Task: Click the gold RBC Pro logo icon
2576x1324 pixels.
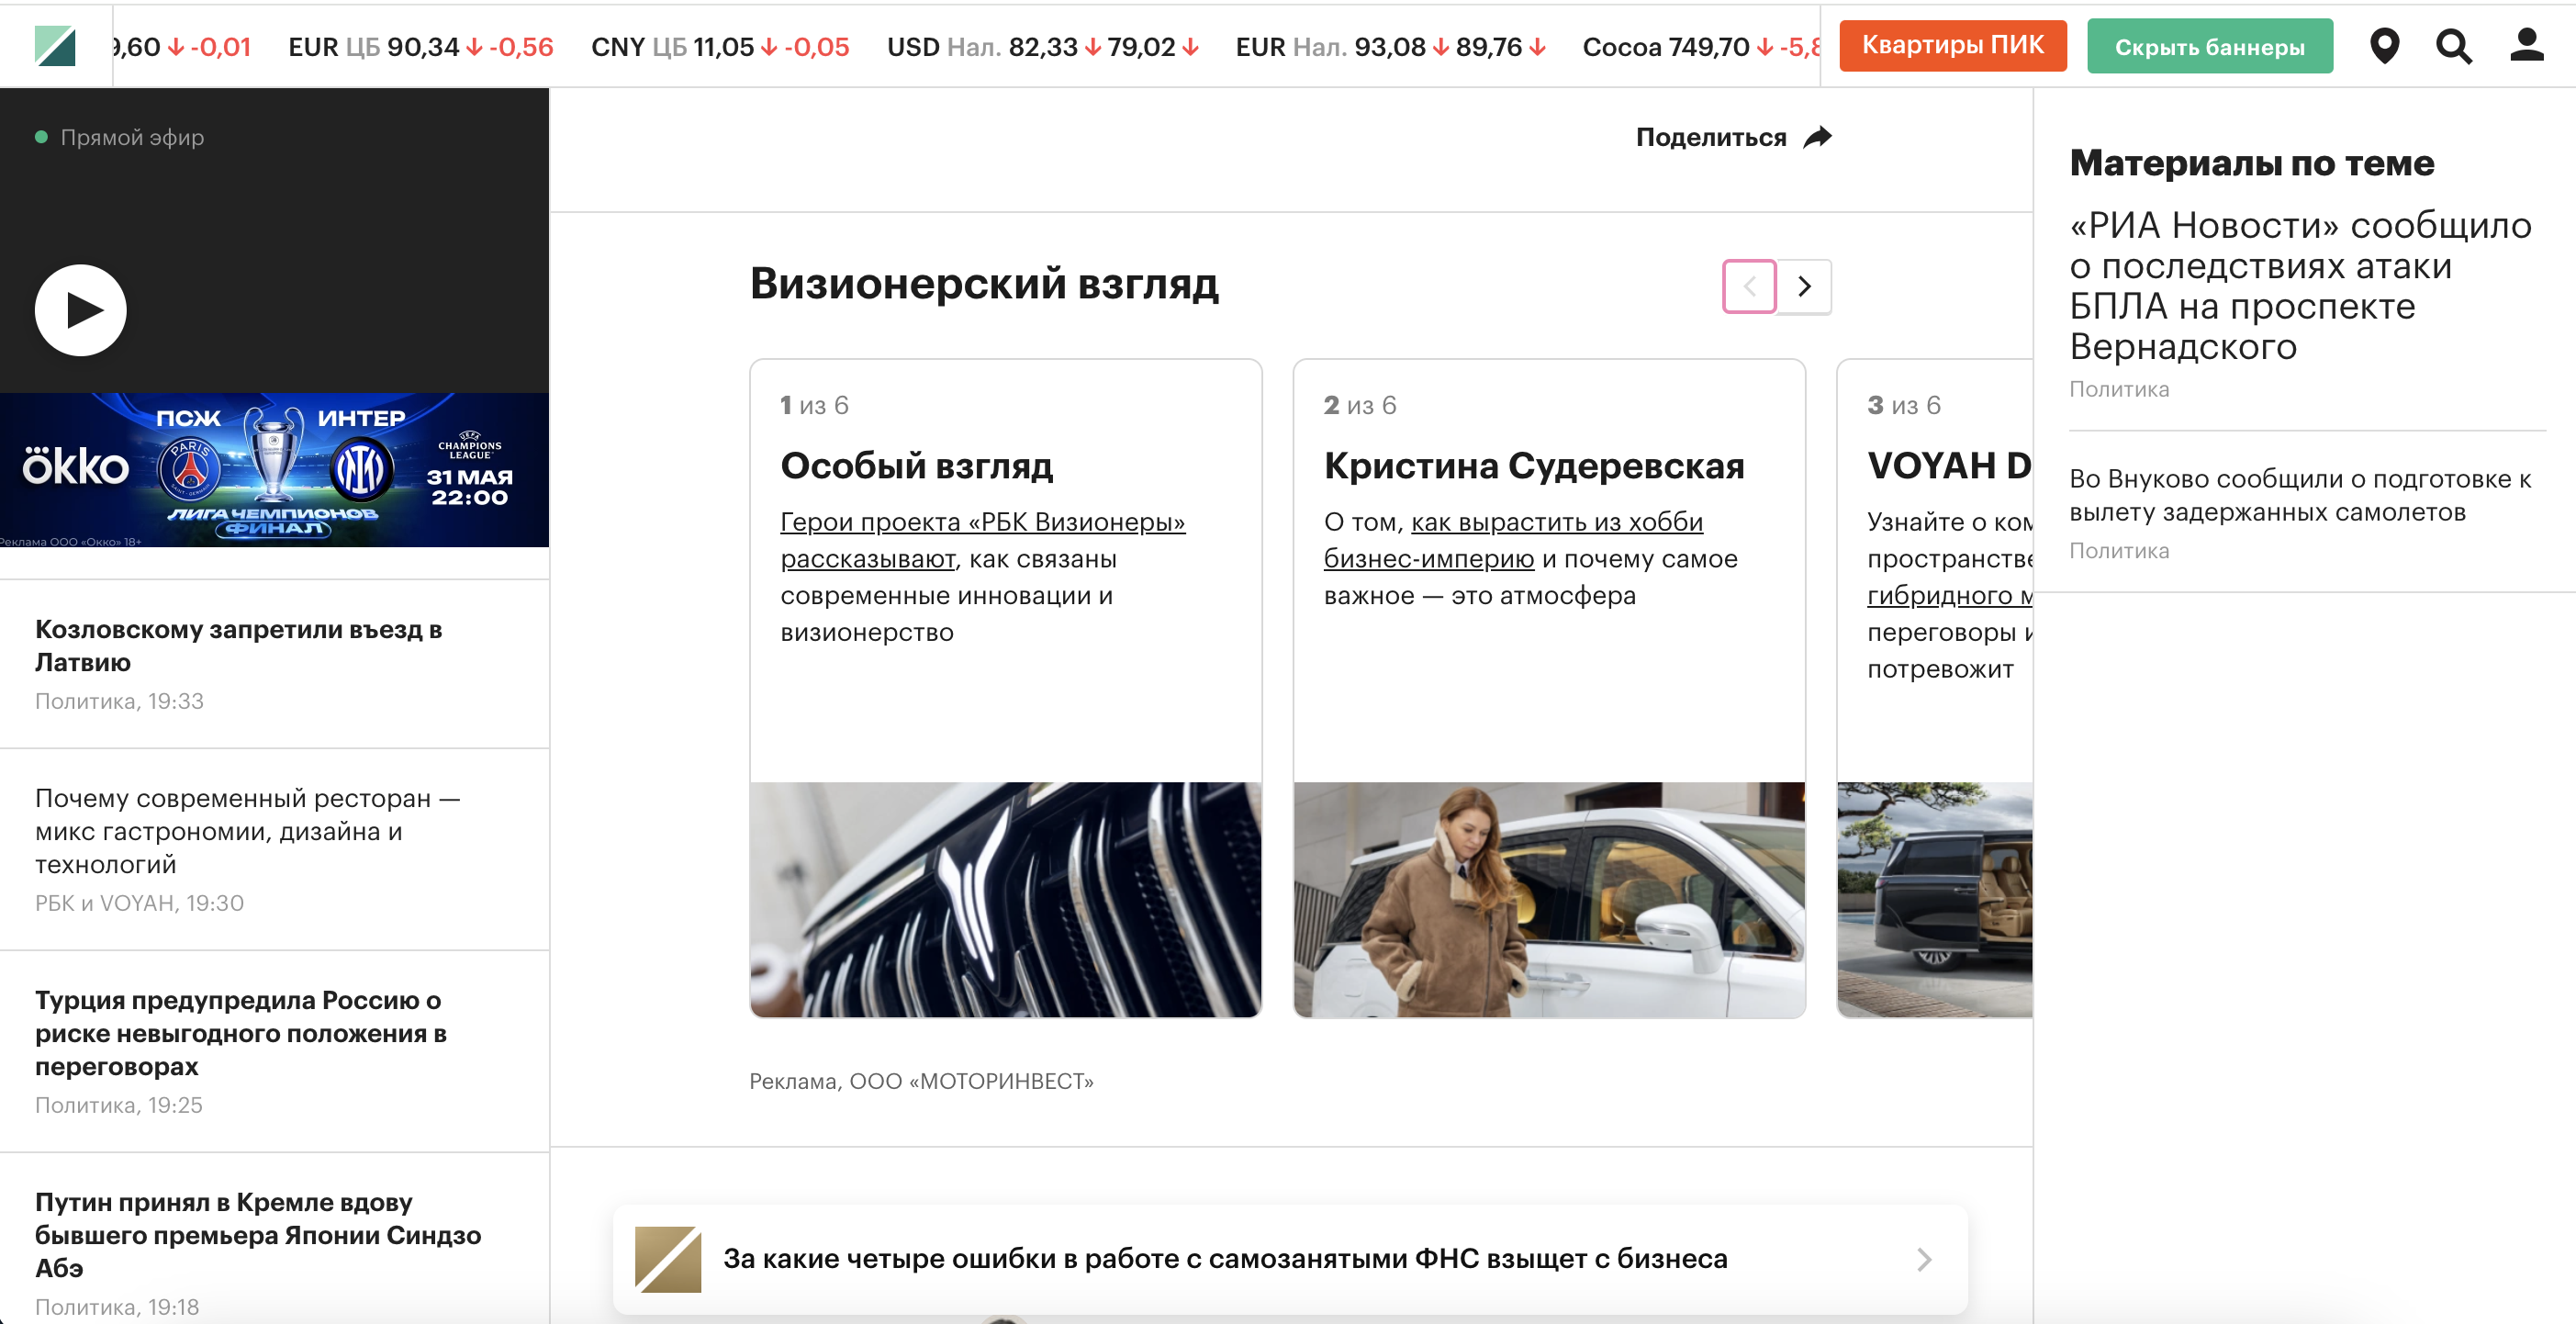Action: tap(667, 1259)
